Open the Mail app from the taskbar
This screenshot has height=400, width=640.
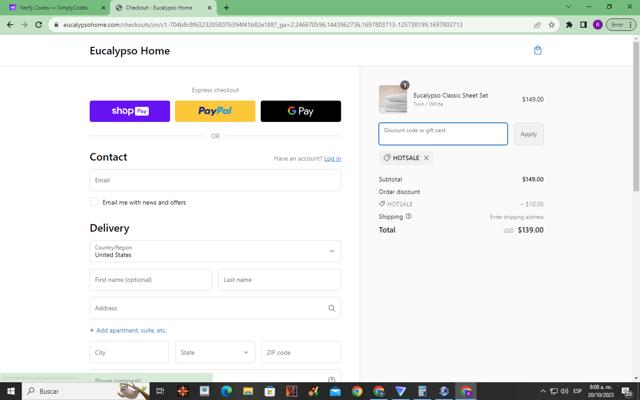(335, 391)
